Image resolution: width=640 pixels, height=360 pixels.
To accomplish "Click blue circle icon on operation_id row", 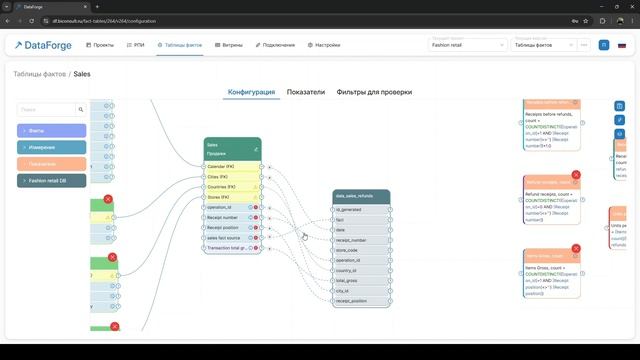I will (251, 207).
